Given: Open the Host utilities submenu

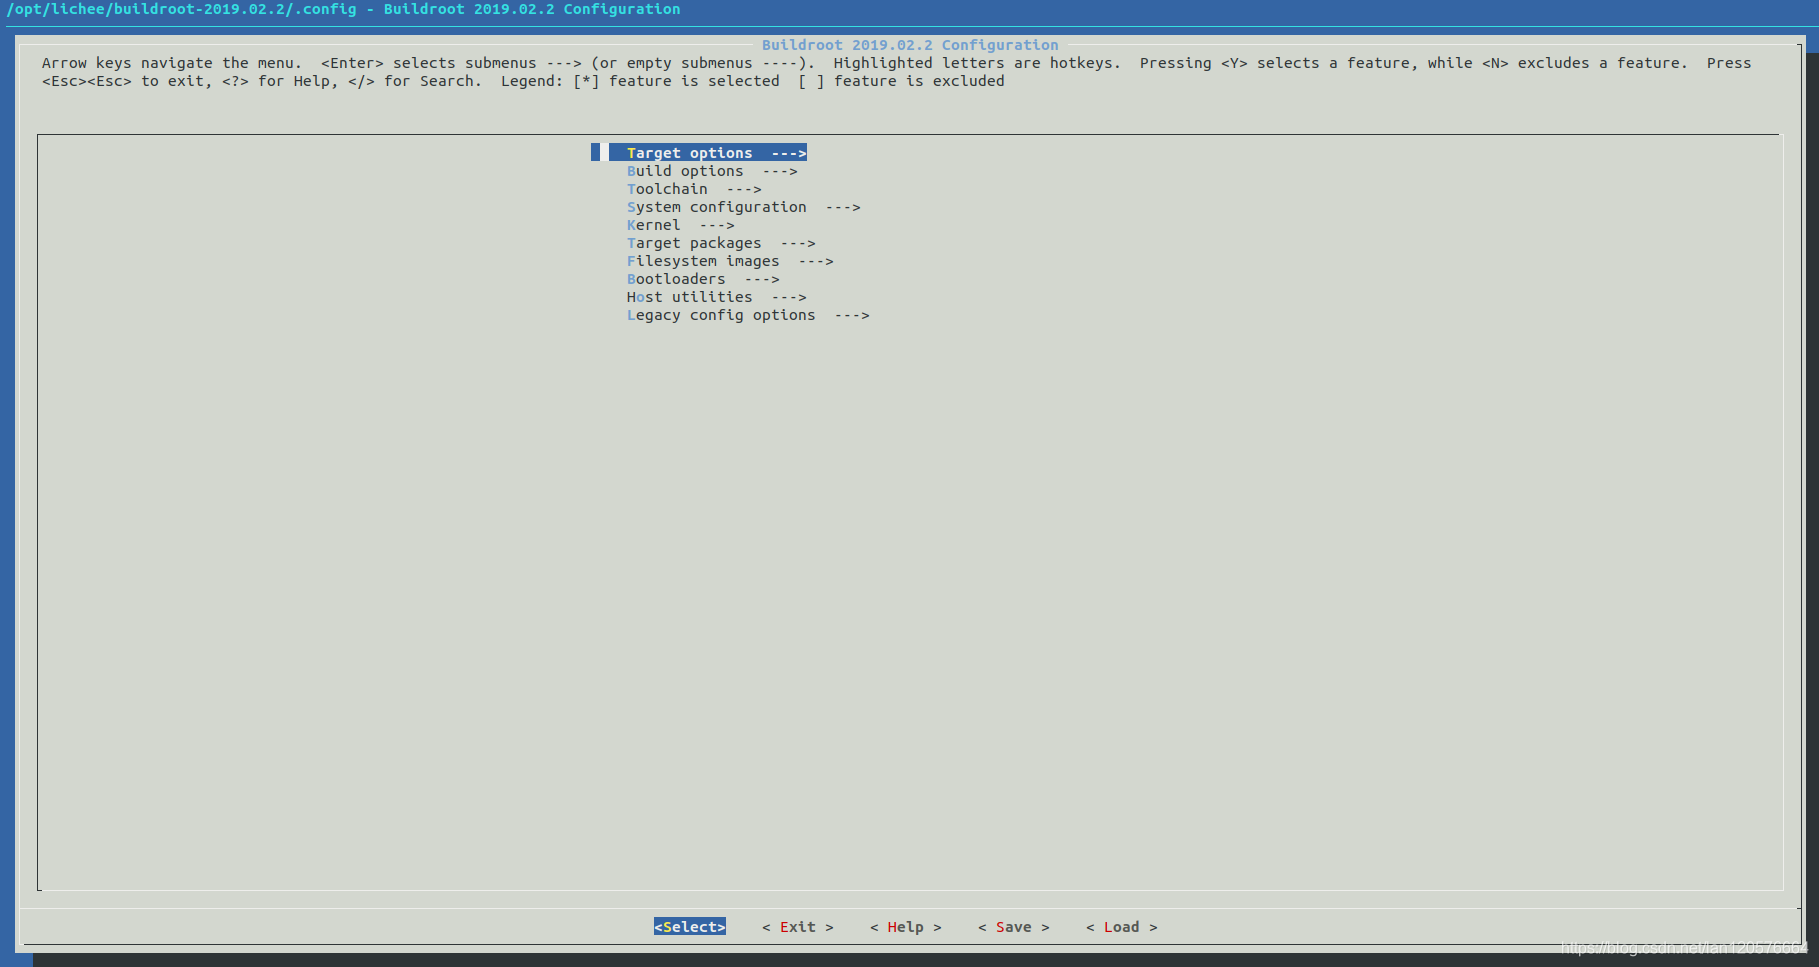Looking at the screenshot, I should tap(716, 297).
